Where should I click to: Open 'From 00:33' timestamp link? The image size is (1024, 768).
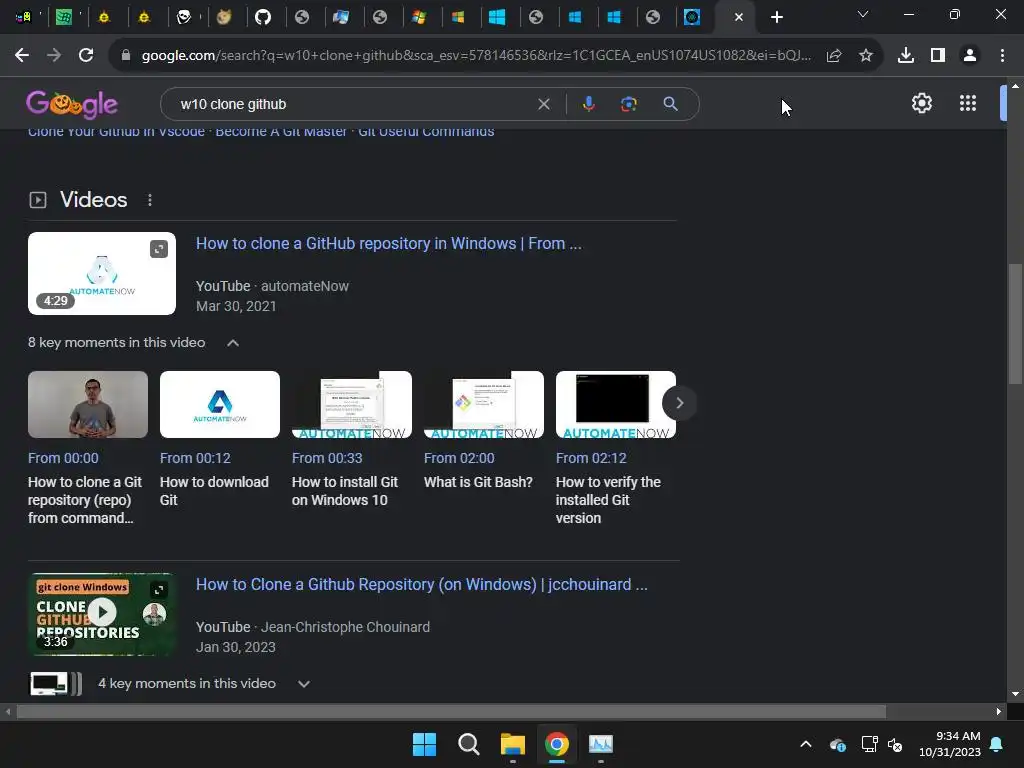(x=327, y=458)
